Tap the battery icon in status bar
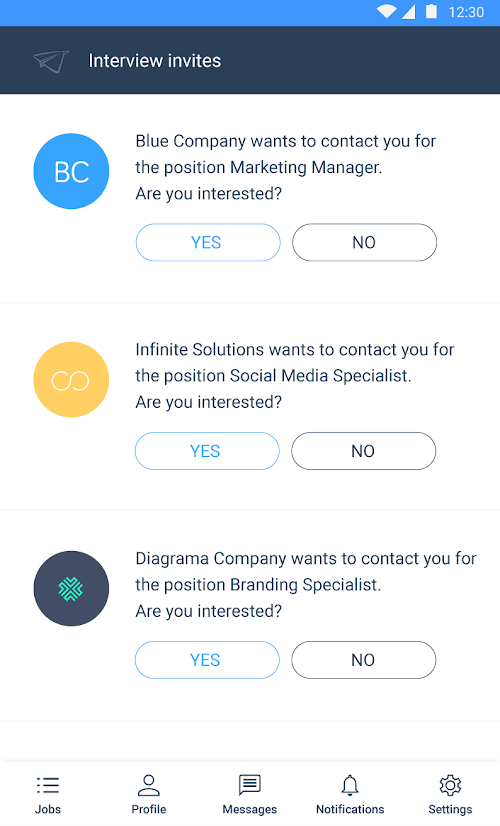Viewport: 500px width, 826px height. point(431,12)
